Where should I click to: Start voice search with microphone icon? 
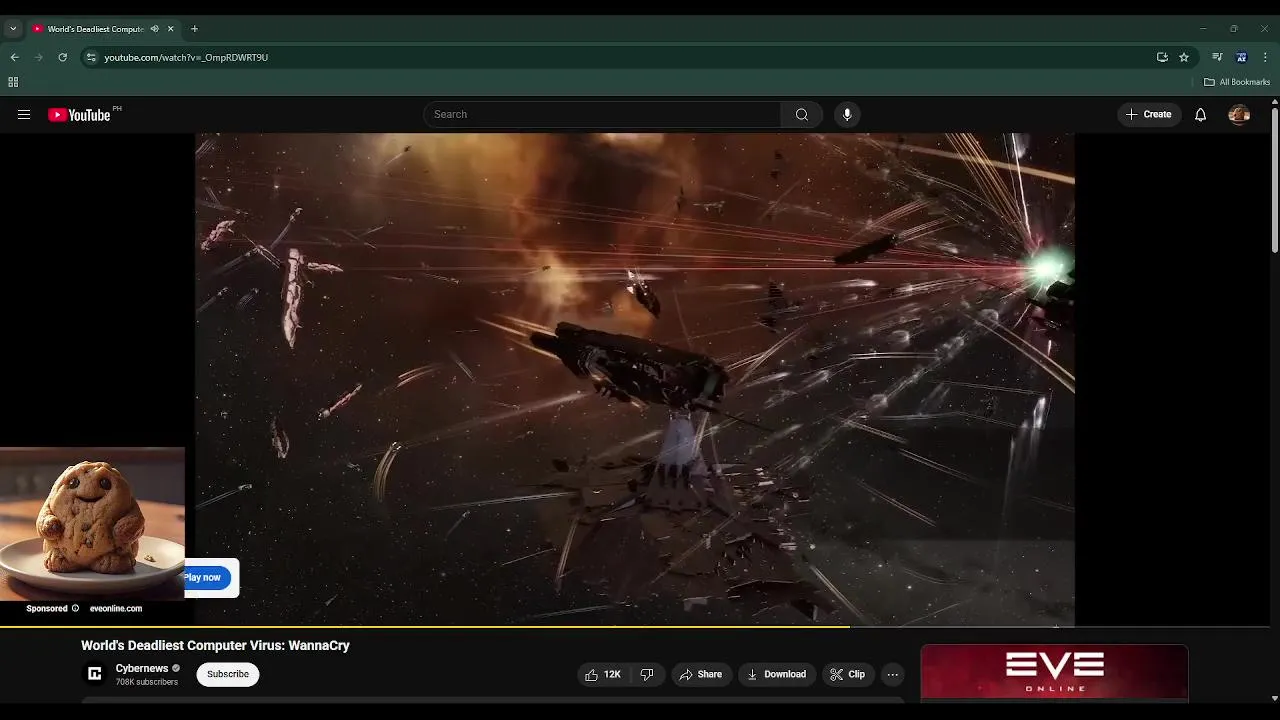click(847, 114)
